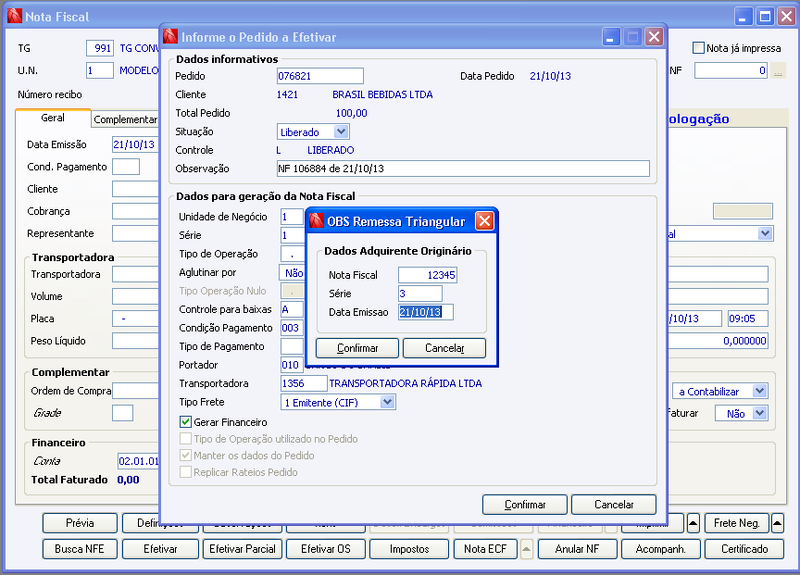Switch to the Complementar tab in Nota Fiscal

coord(126,119)
